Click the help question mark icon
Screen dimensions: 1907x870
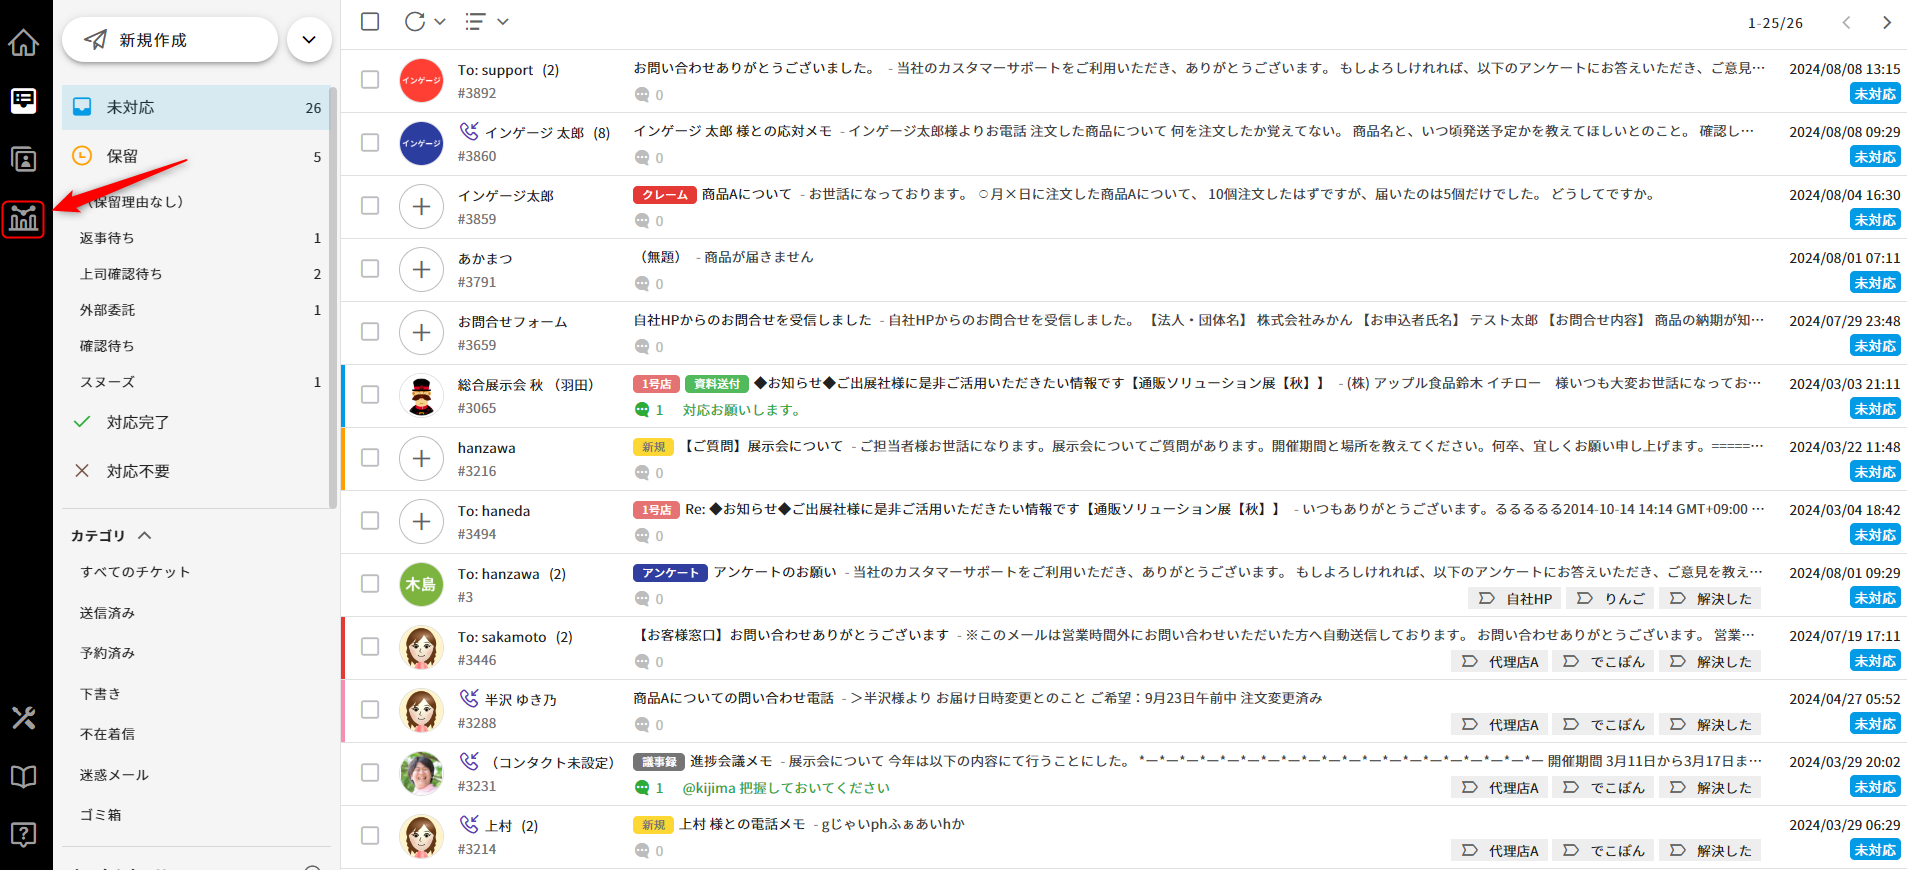click(24, 834)
